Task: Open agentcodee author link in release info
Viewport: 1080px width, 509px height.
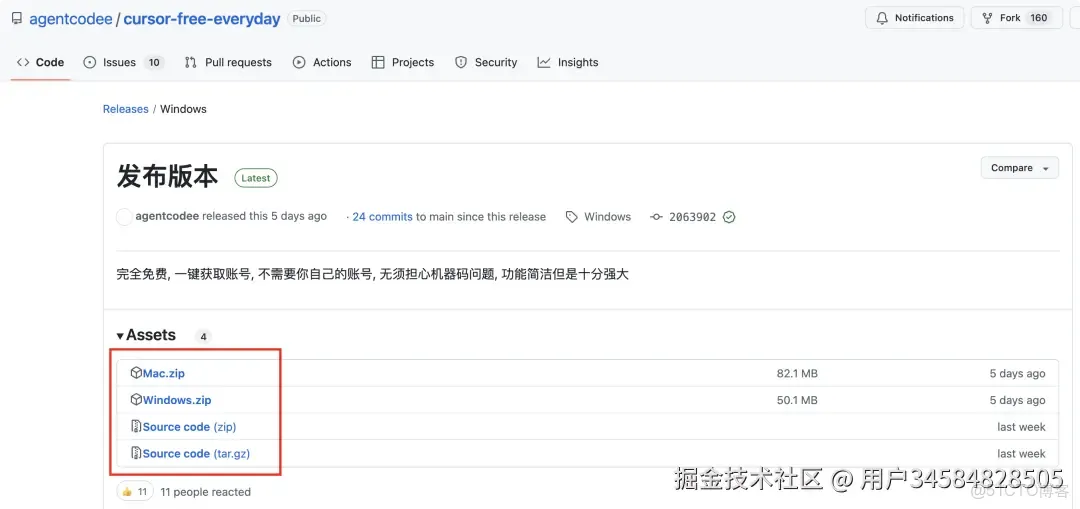Action: pyautogui.click(x=167, y=216)
